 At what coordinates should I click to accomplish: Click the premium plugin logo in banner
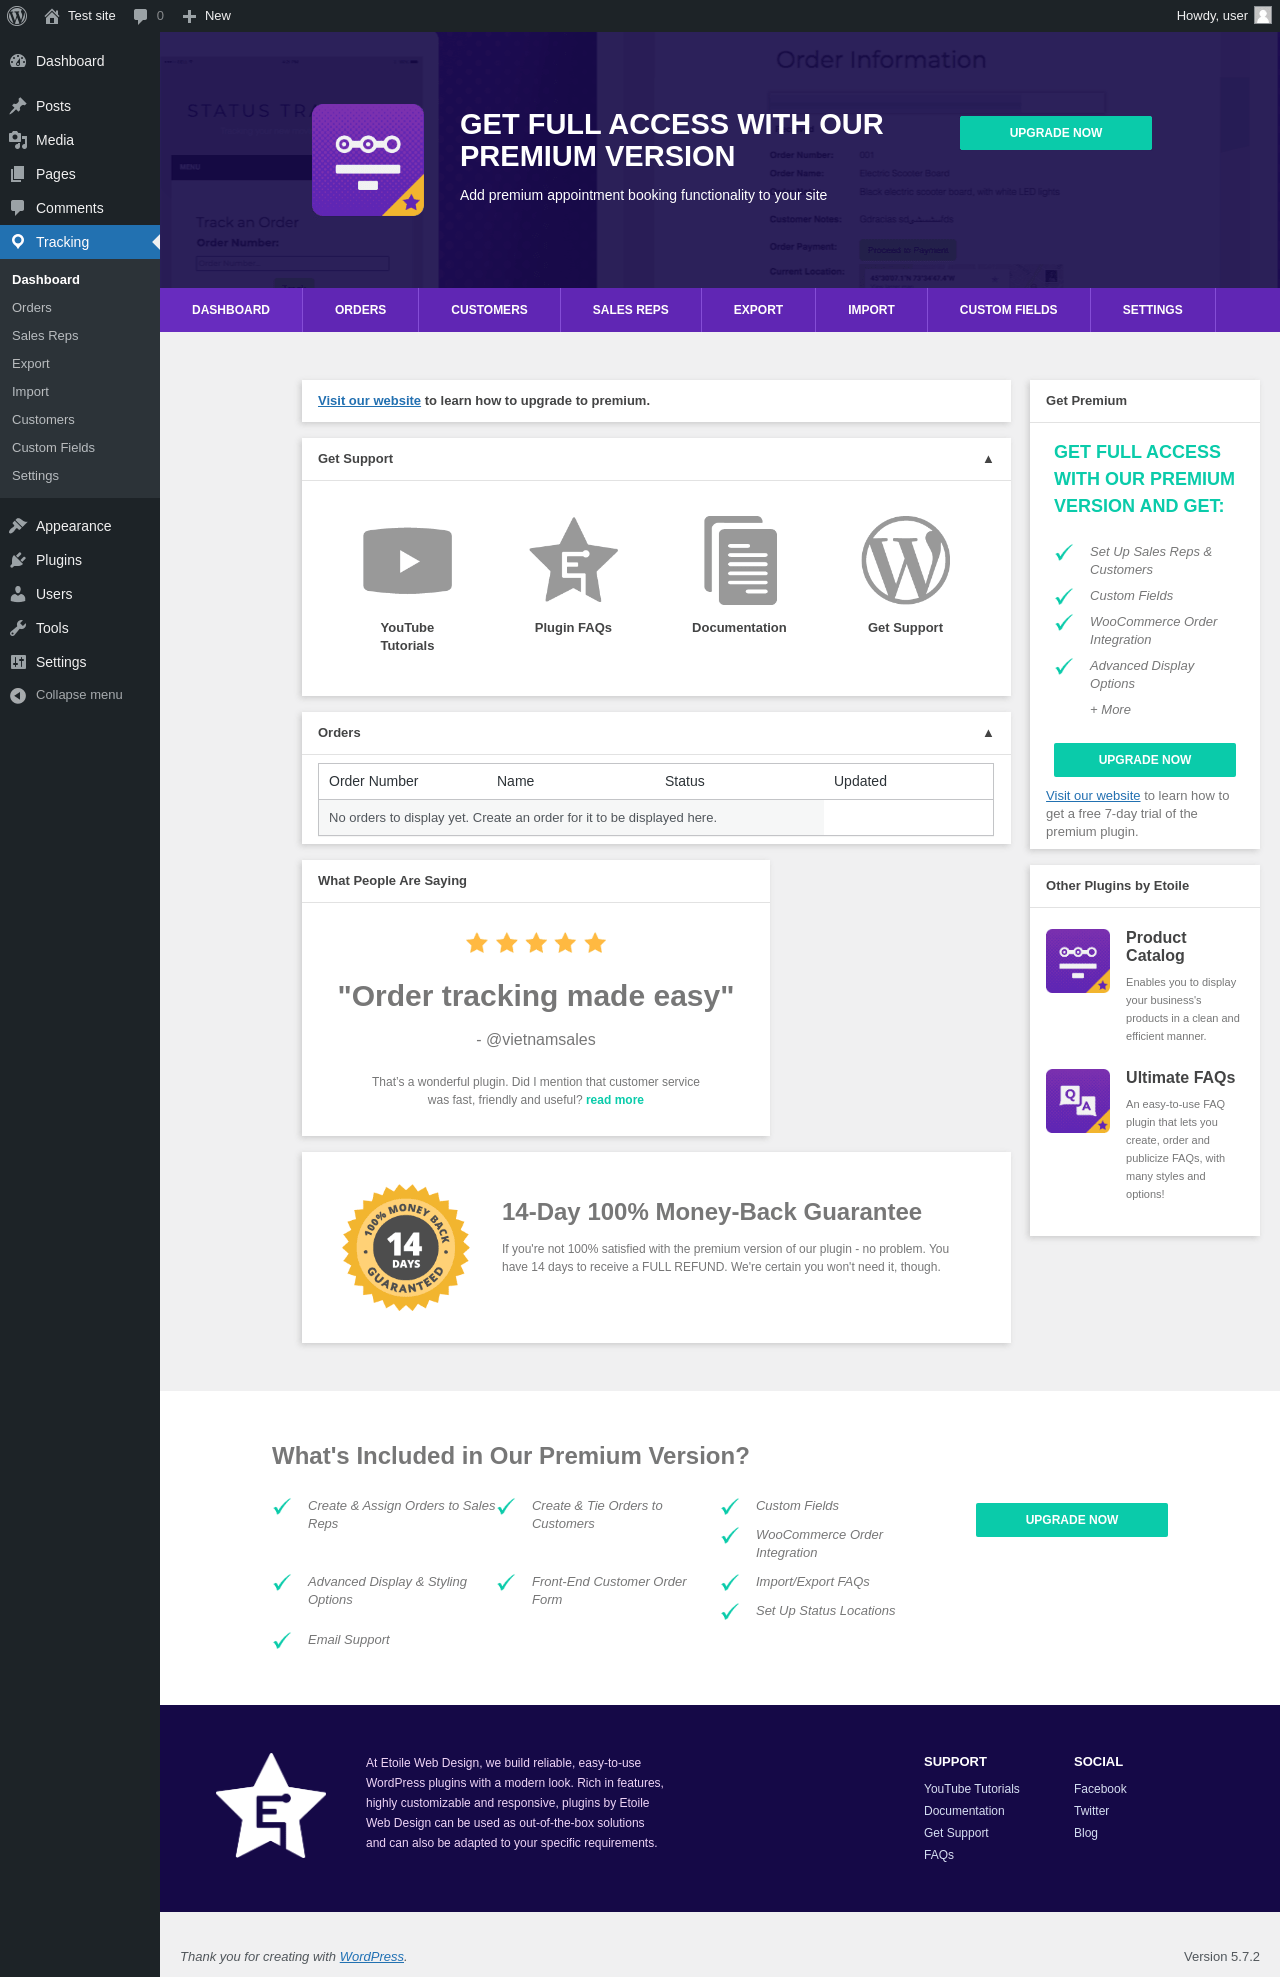click(x=368, y=160)
